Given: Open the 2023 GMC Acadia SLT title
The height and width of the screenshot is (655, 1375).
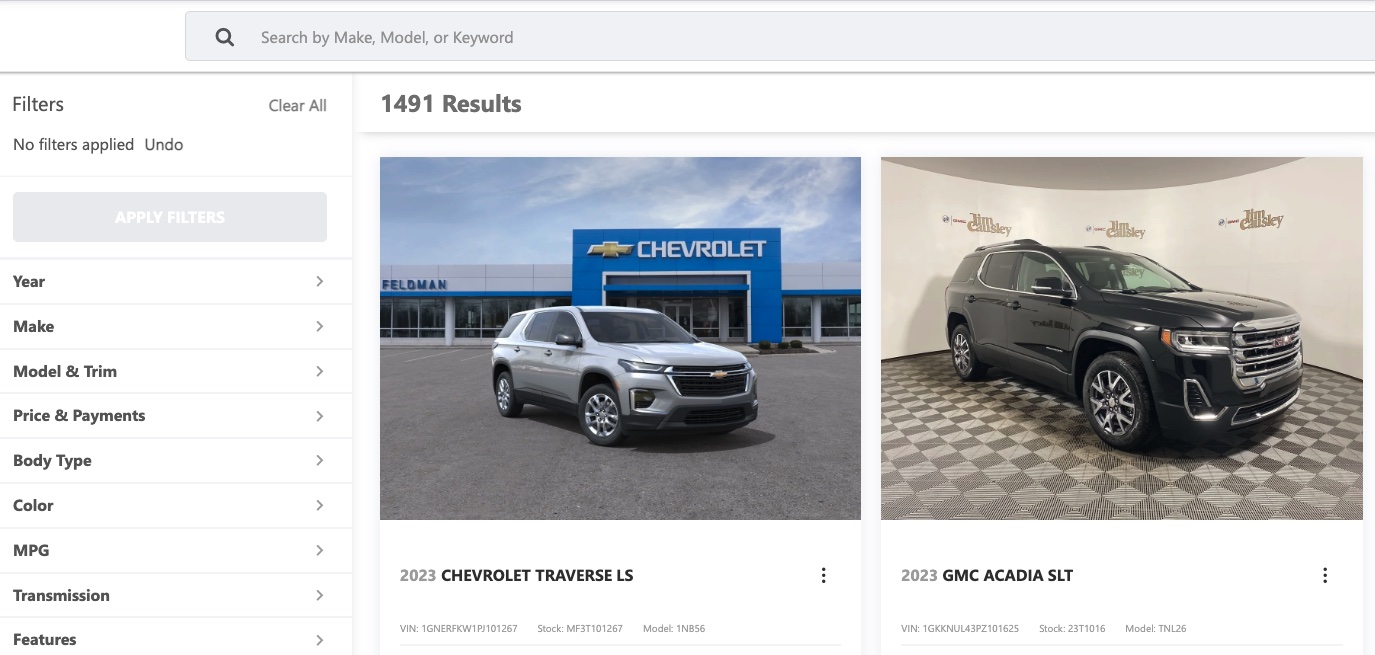Looking at the screenshot, I should click(x=987, y=575).
